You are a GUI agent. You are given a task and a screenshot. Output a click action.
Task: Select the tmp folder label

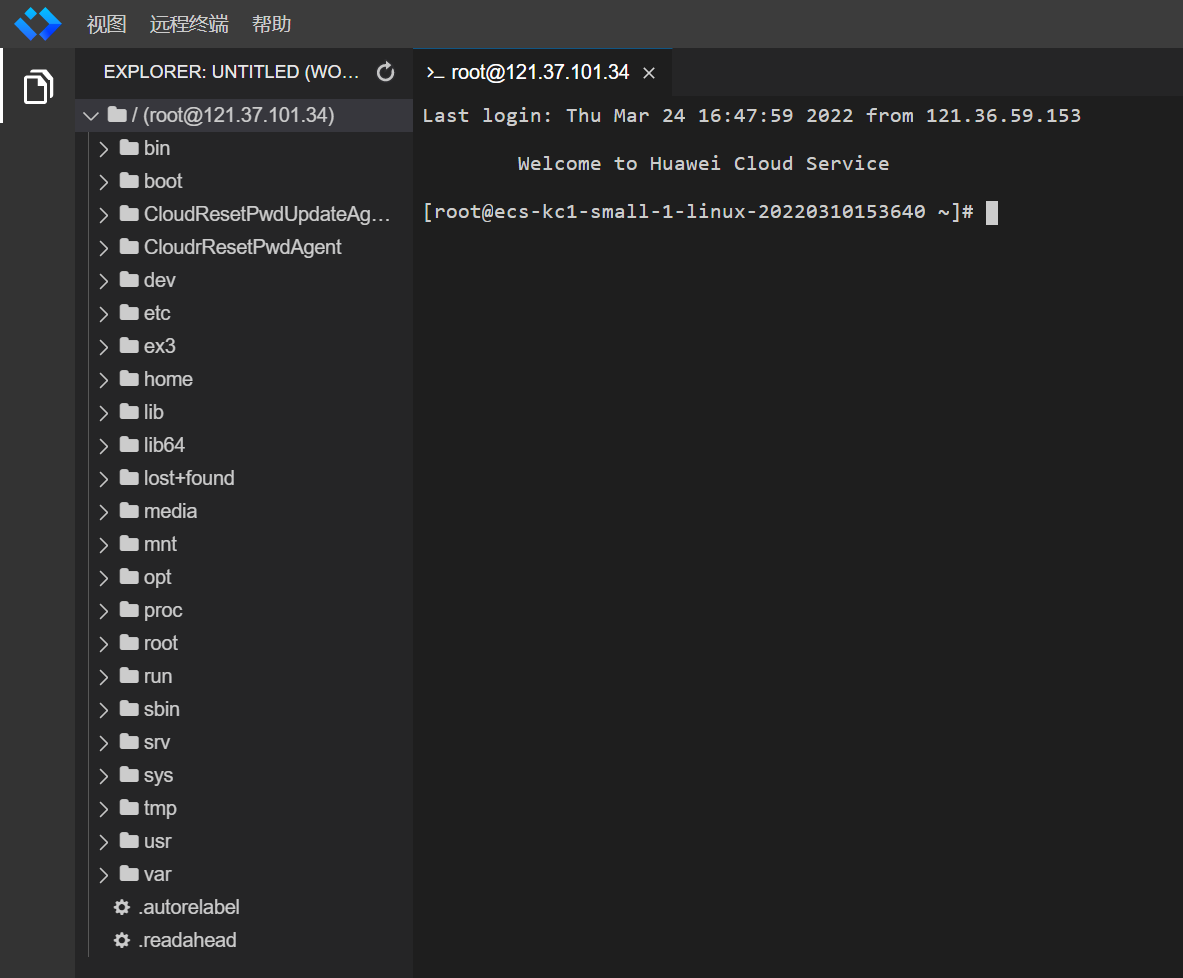tap(160, 808)
